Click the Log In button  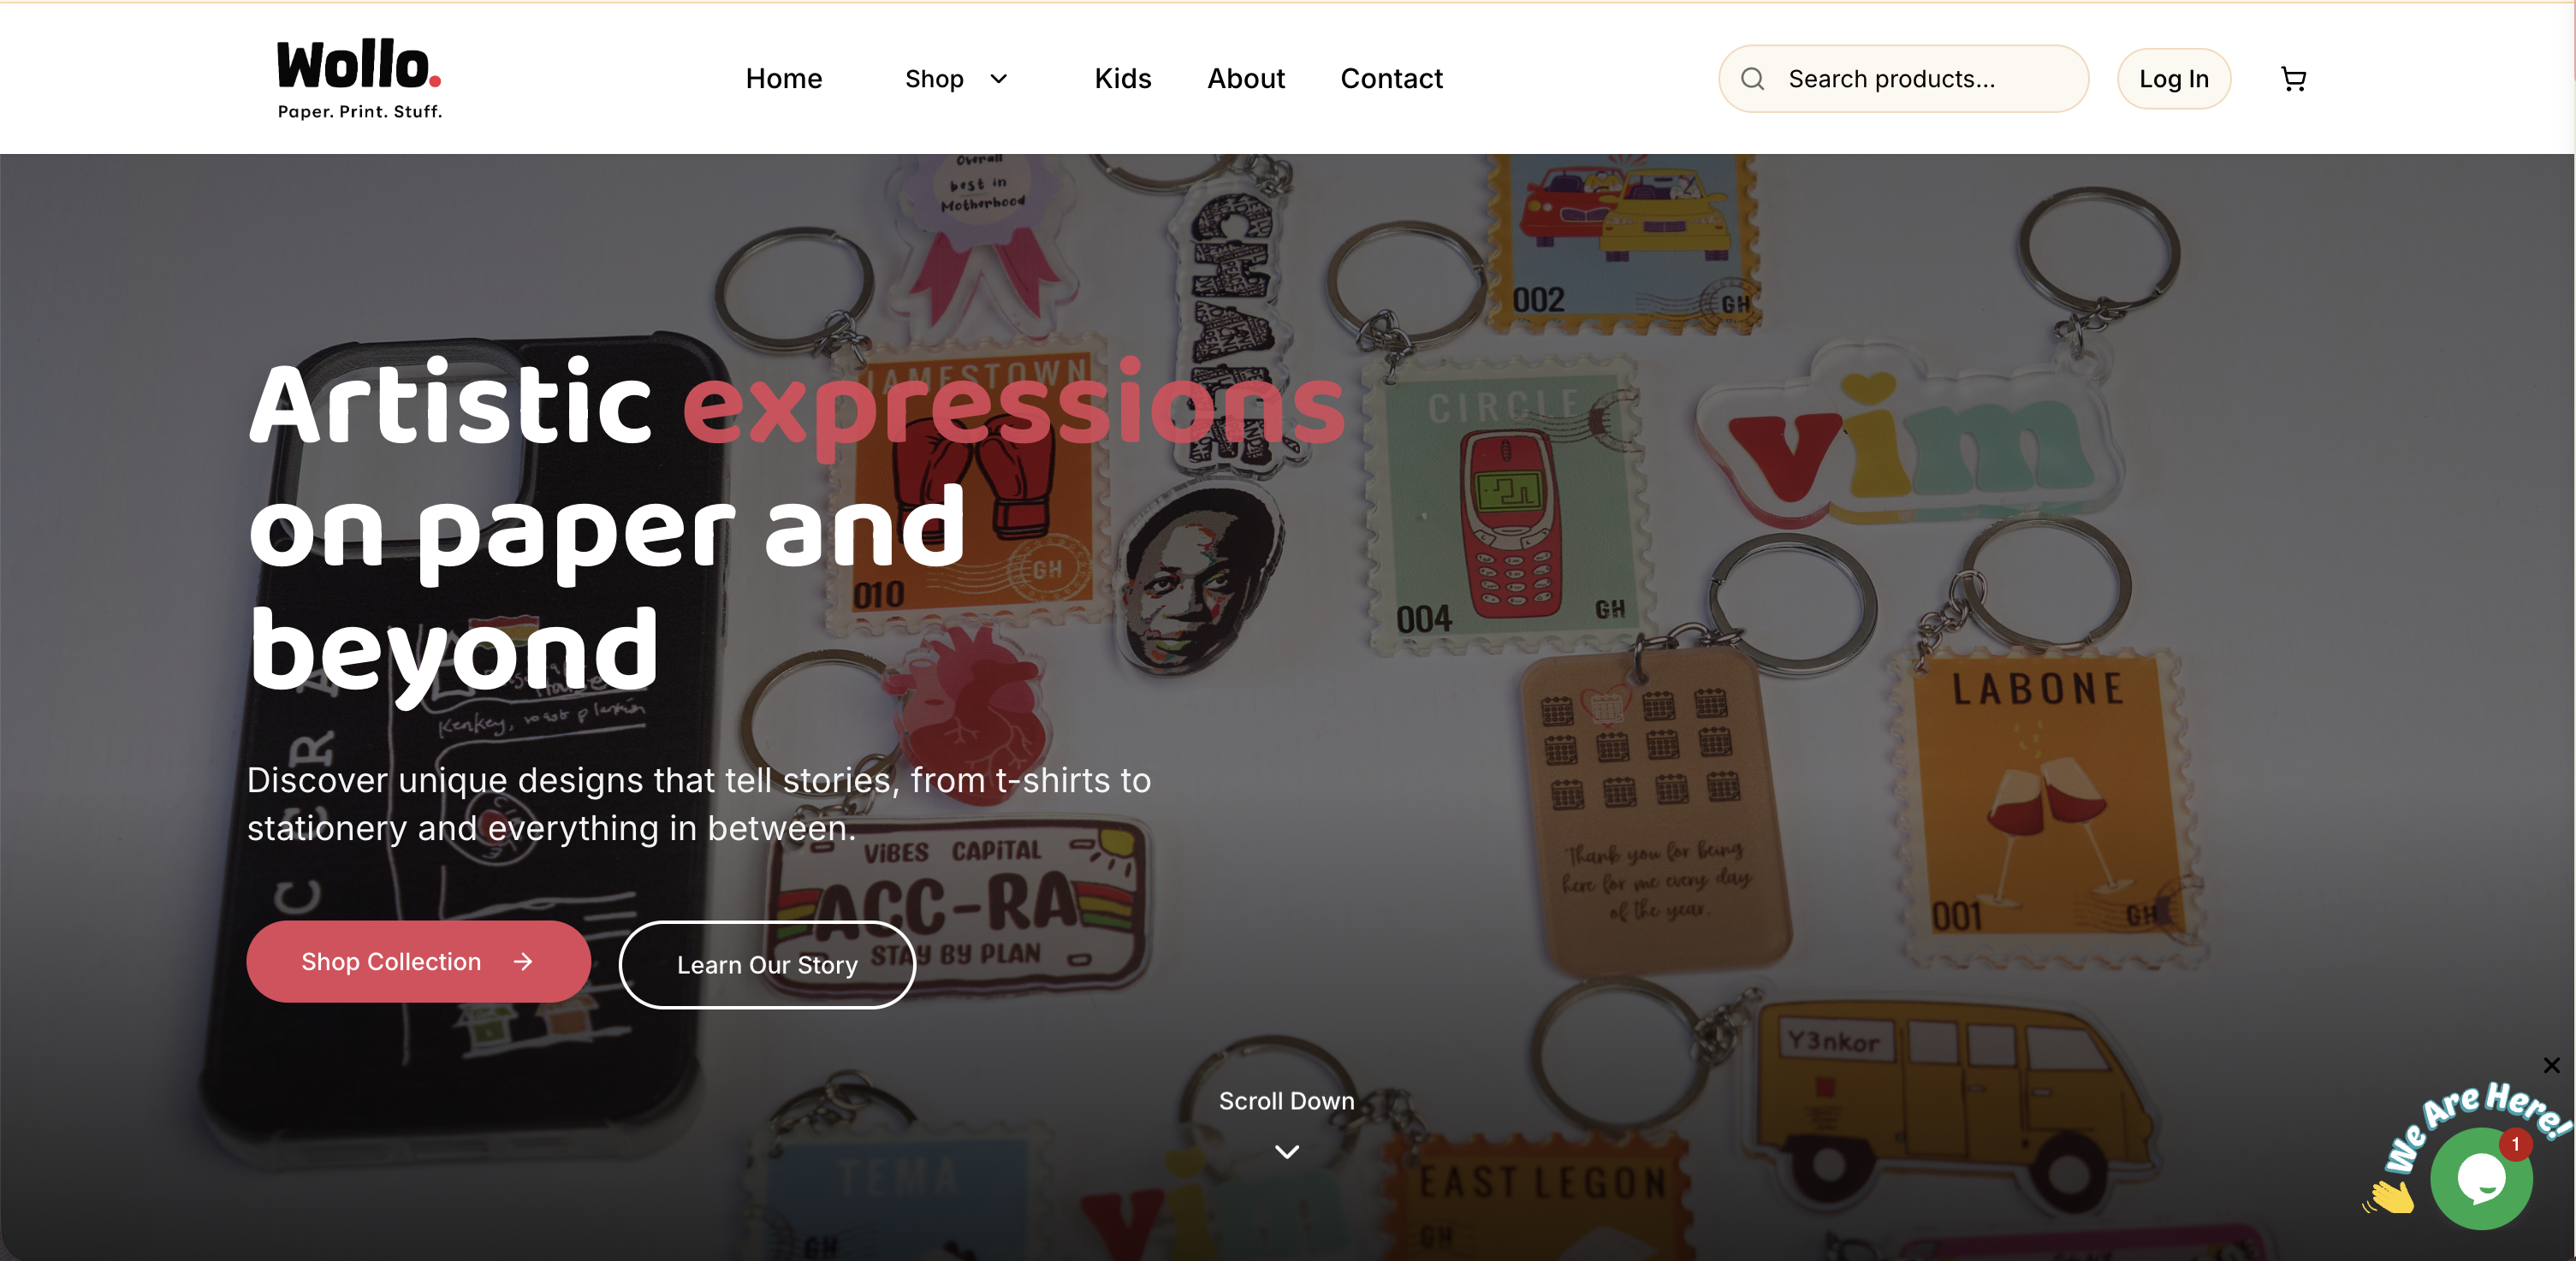[x=2174, y=79]
